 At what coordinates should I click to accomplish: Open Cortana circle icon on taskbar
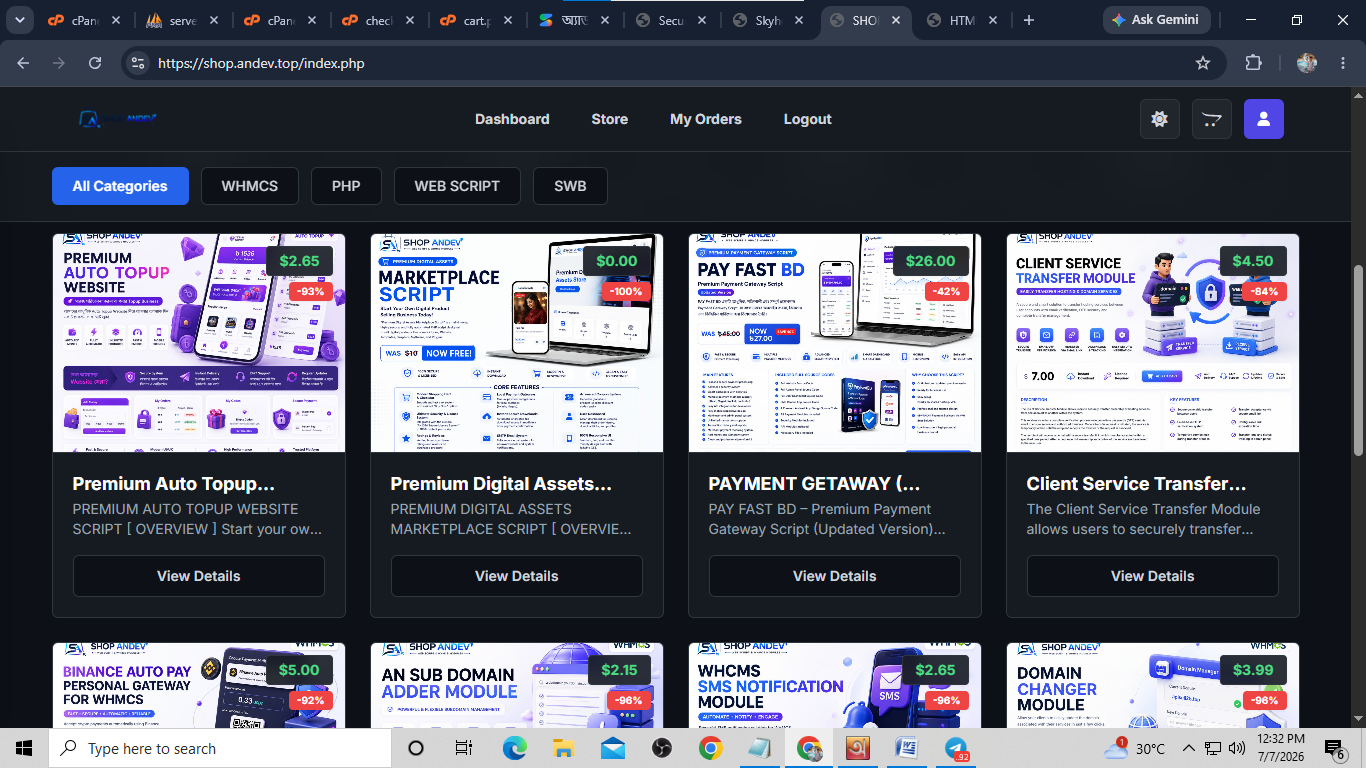416,748
